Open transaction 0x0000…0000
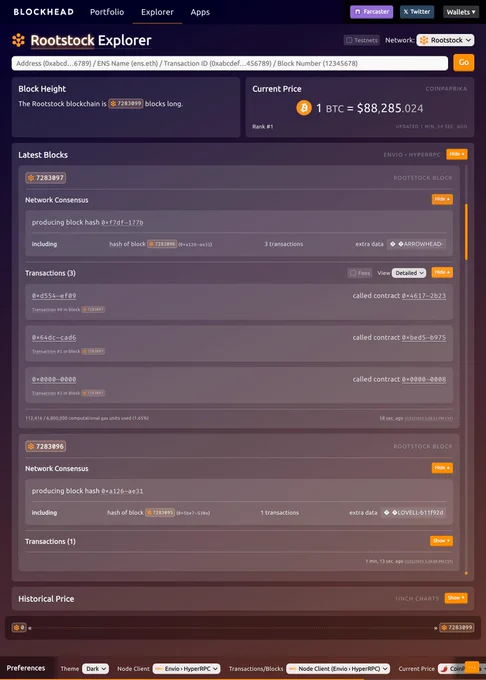The height and width of the screenshot is (680, 486). point(54,379)
